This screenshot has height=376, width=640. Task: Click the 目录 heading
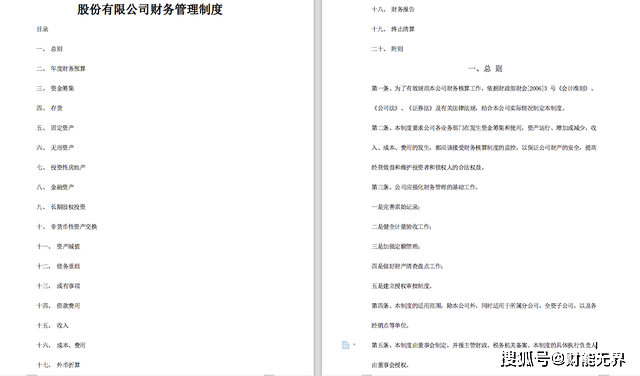click(42, 29)
